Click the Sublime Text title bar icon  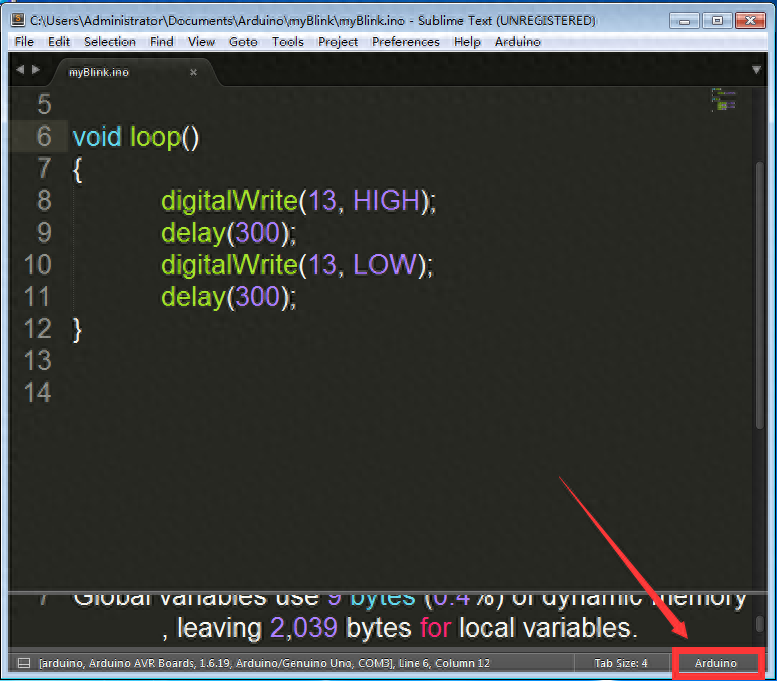(18, 19)
